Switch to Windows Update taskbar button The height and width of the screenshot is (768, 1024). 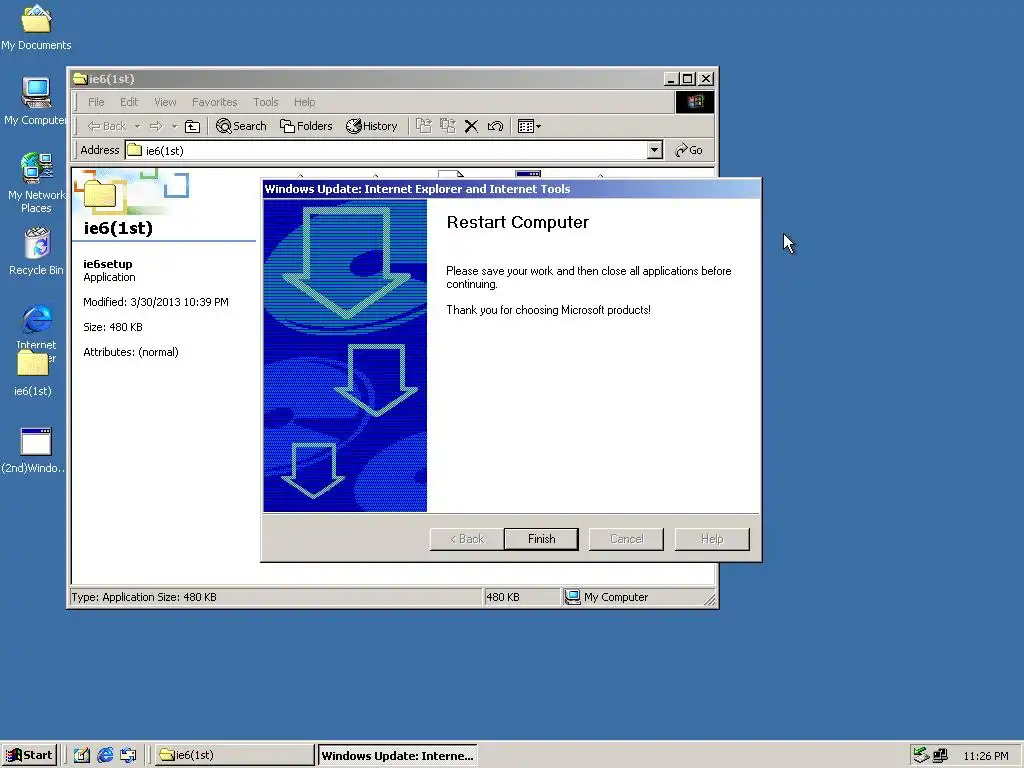[x=397, y=756]
